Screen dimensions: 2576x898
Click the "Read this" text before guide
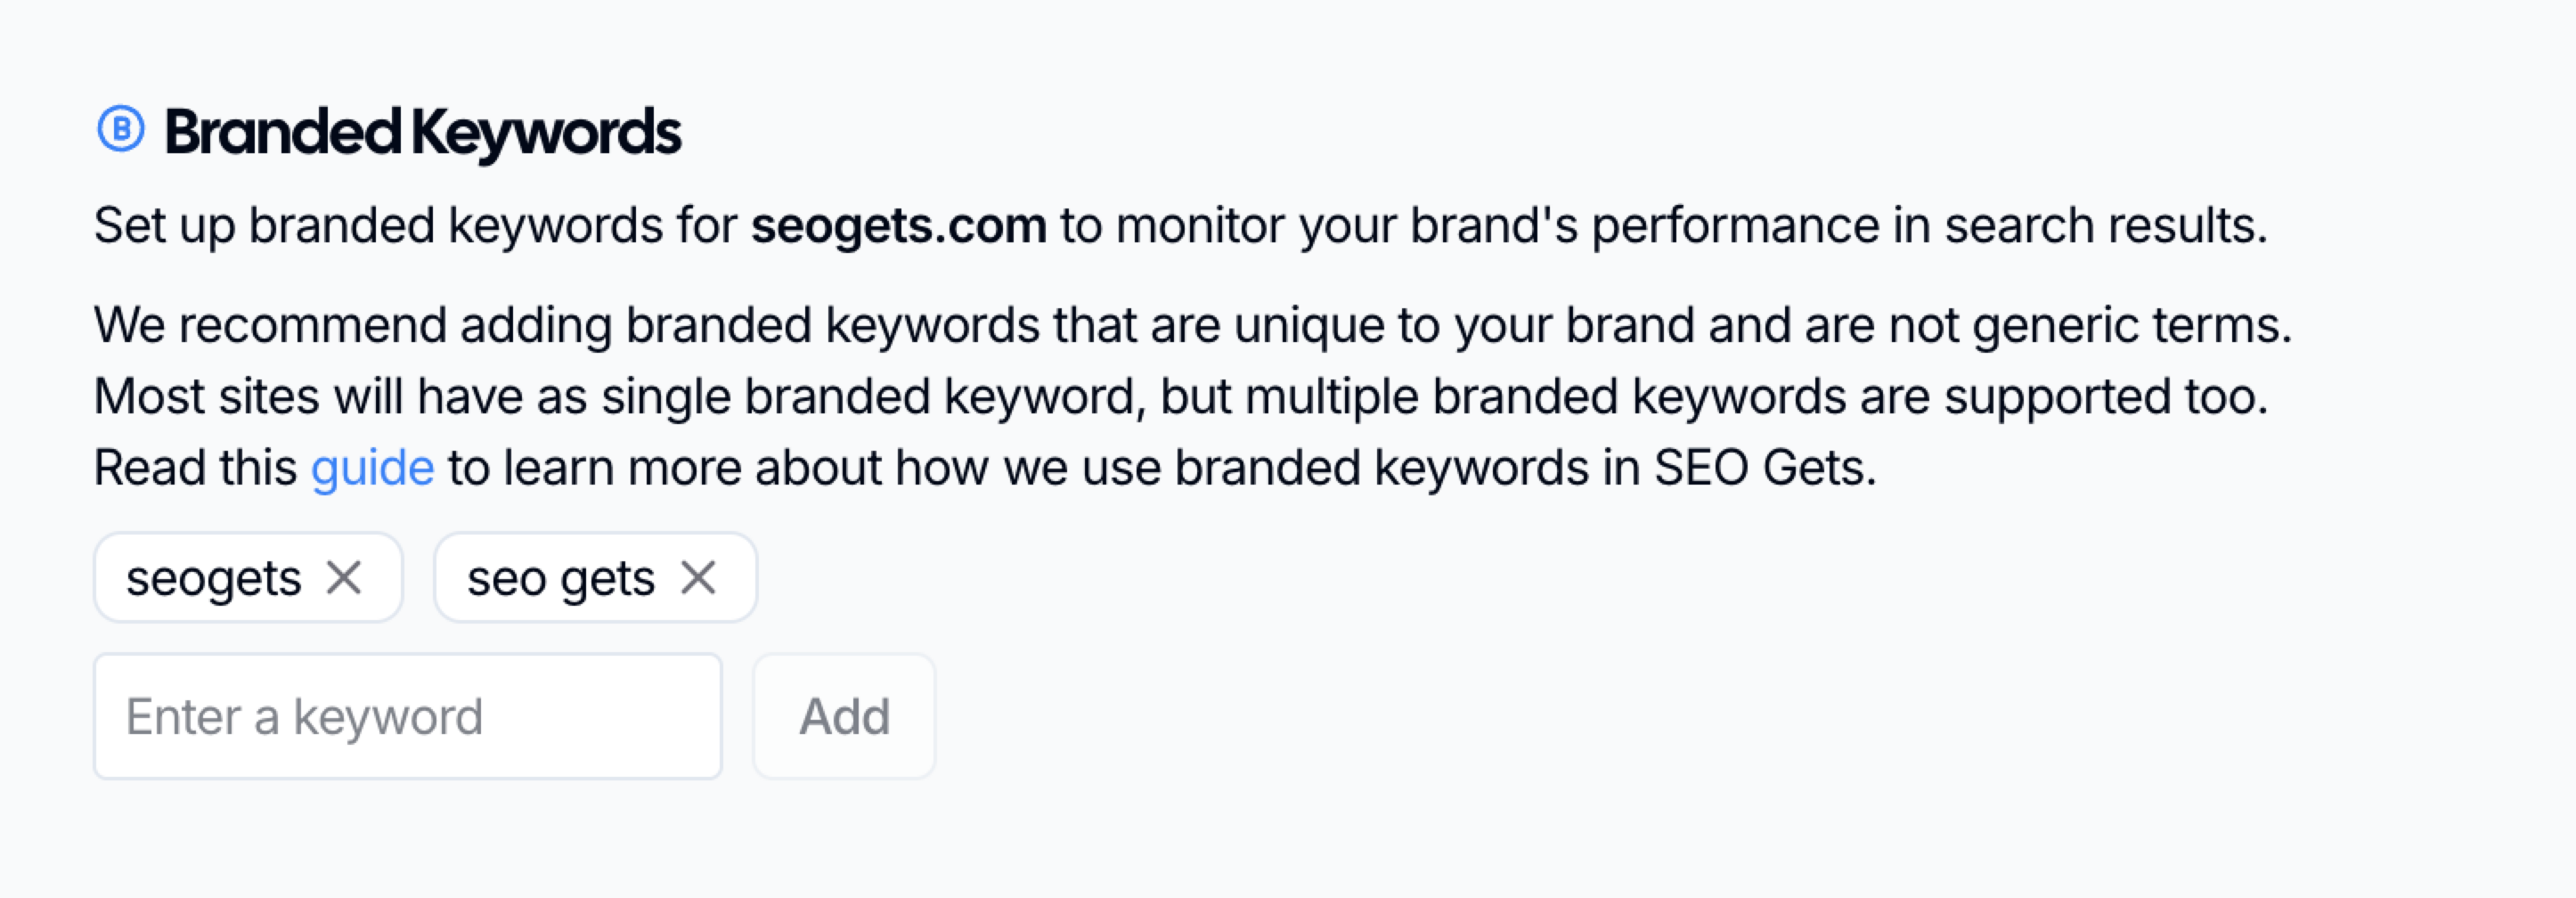(x=195, y=468)
